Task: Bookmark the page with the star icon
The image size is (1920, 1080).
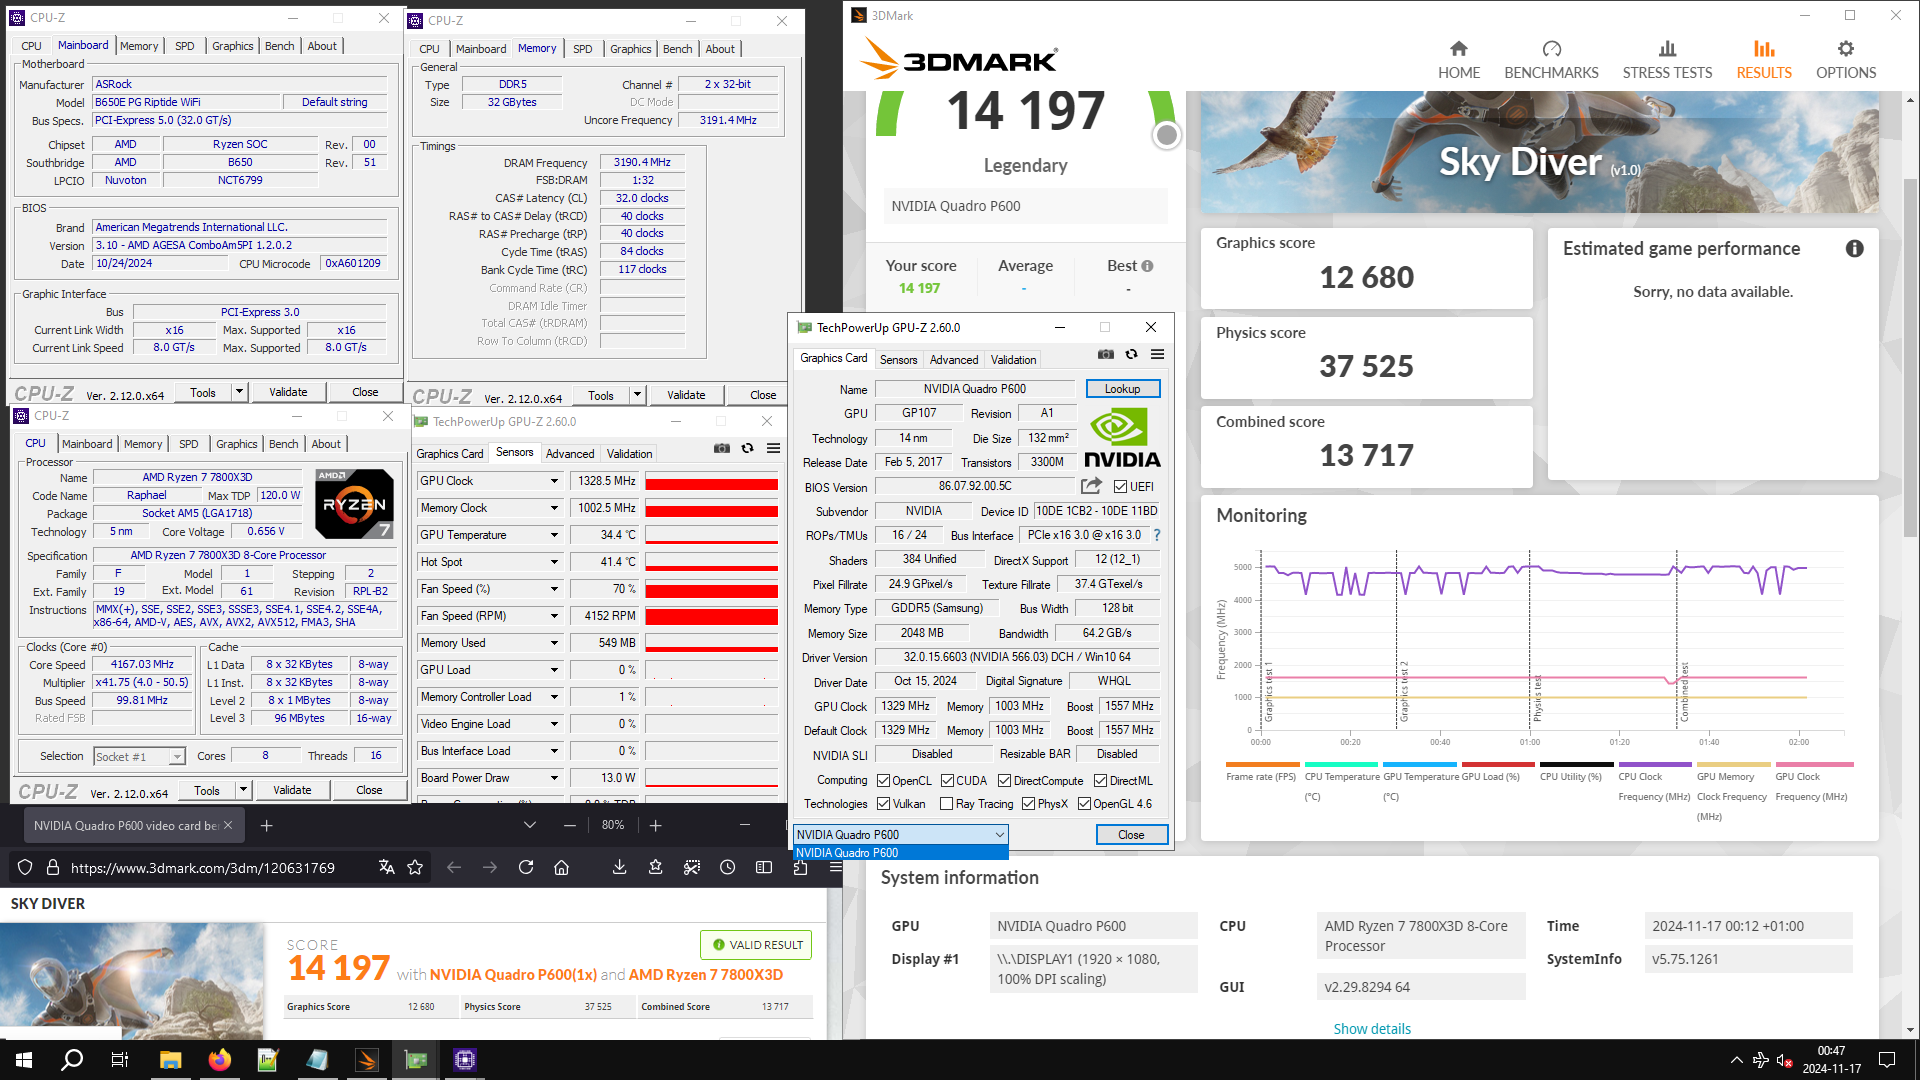Action: tap(415, 867)
